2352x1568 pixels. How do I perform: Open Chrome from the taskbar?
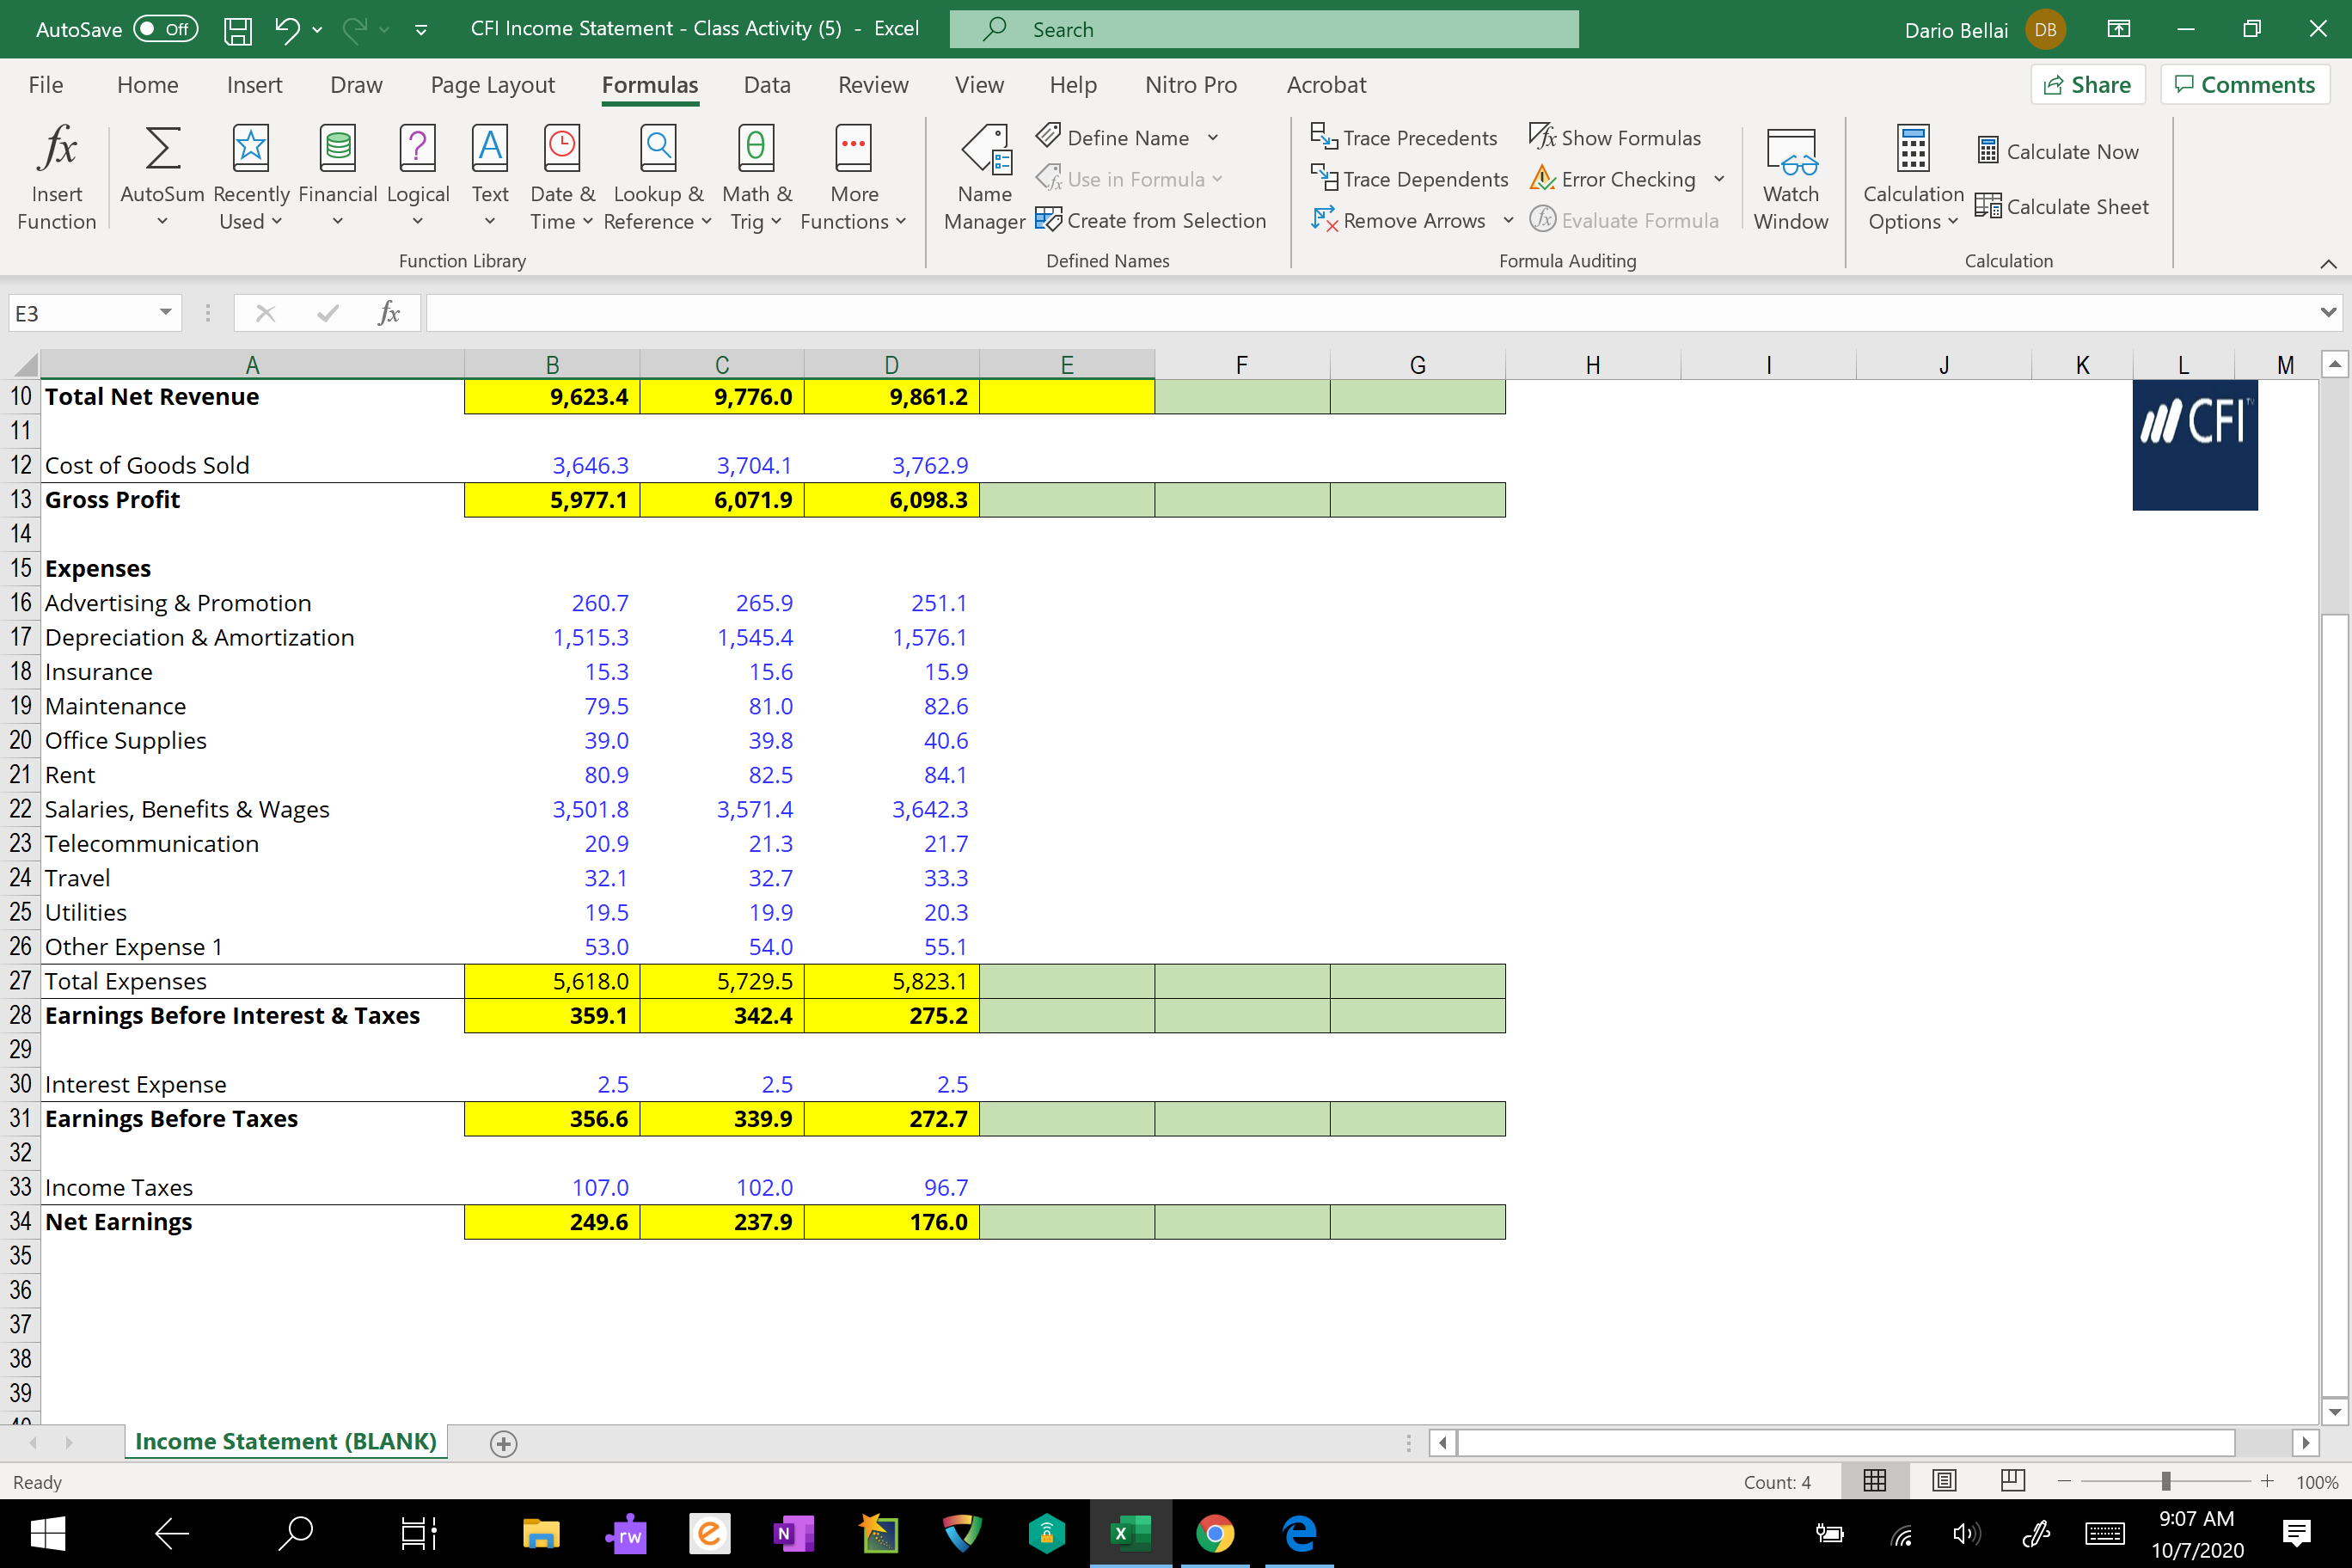pyautogui.click(x=1215, y=1533)
